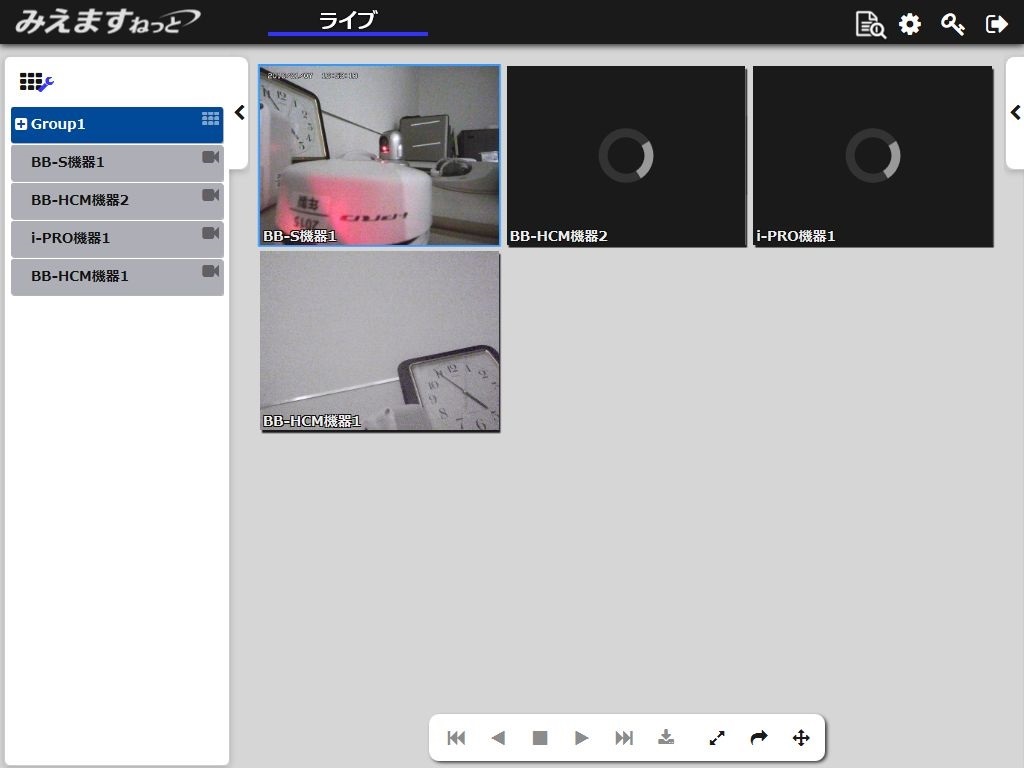
Task: Collapse the left camera list panel
Action: [x=239, y=113]
